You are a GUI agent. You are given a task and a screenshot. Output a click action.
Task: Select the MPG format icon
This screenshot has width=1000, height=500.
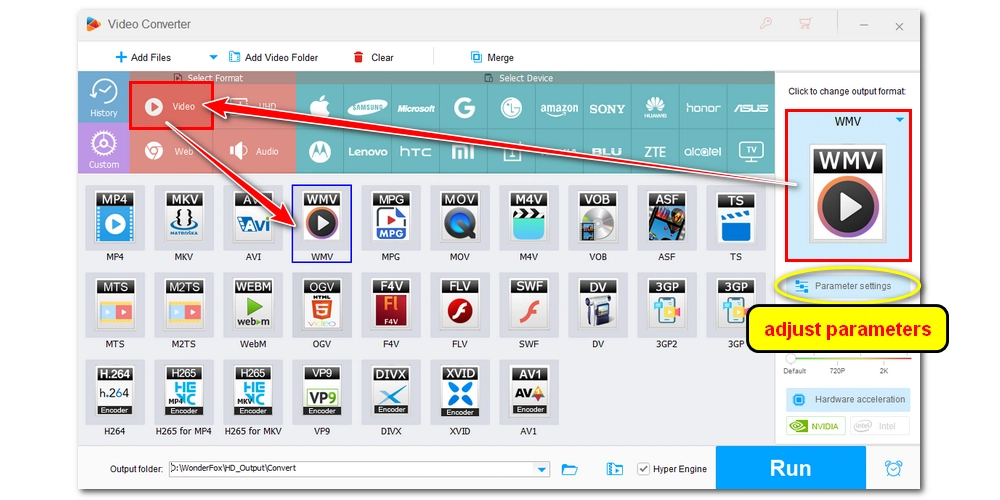coord(390,217)
